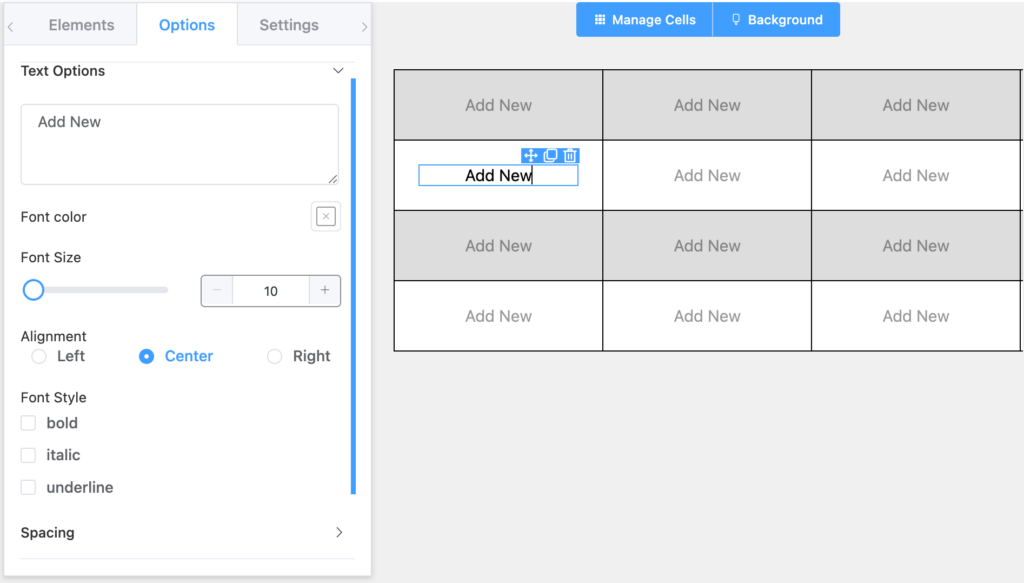Click the Font Size slider handle
This screenshot has height=583, width=1024.
[33, 290]
